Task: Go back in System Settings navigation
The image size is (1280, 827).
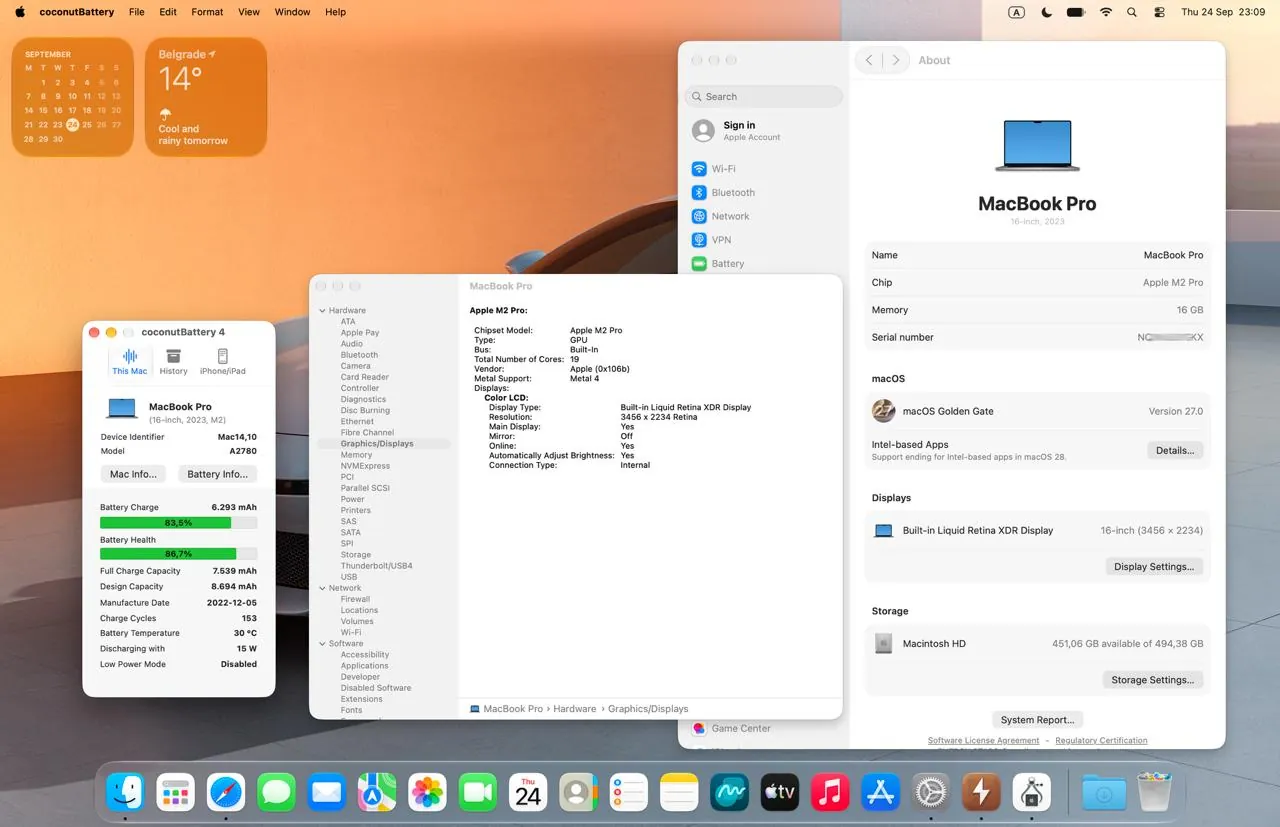Action: point(869,60)
